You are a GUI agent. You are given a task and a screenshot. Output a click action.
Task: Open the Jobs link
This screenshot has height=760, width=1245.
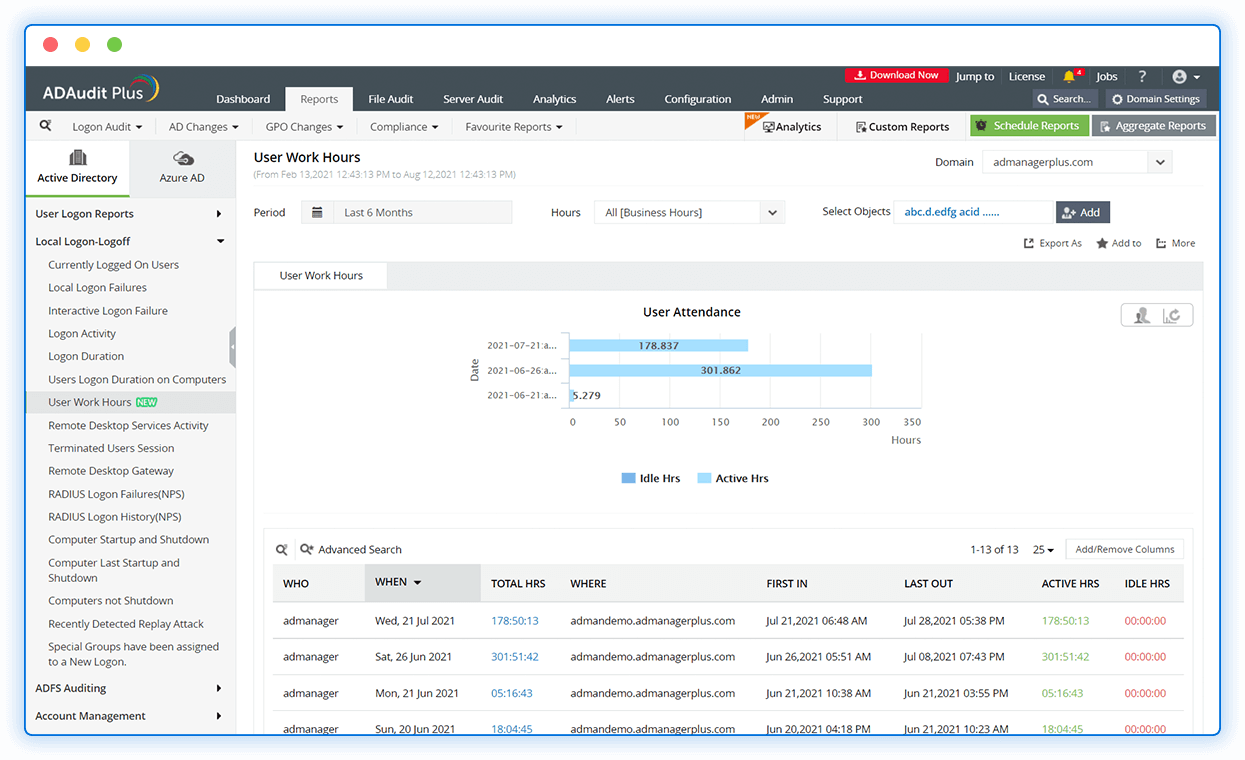[x=1107, y=76]
